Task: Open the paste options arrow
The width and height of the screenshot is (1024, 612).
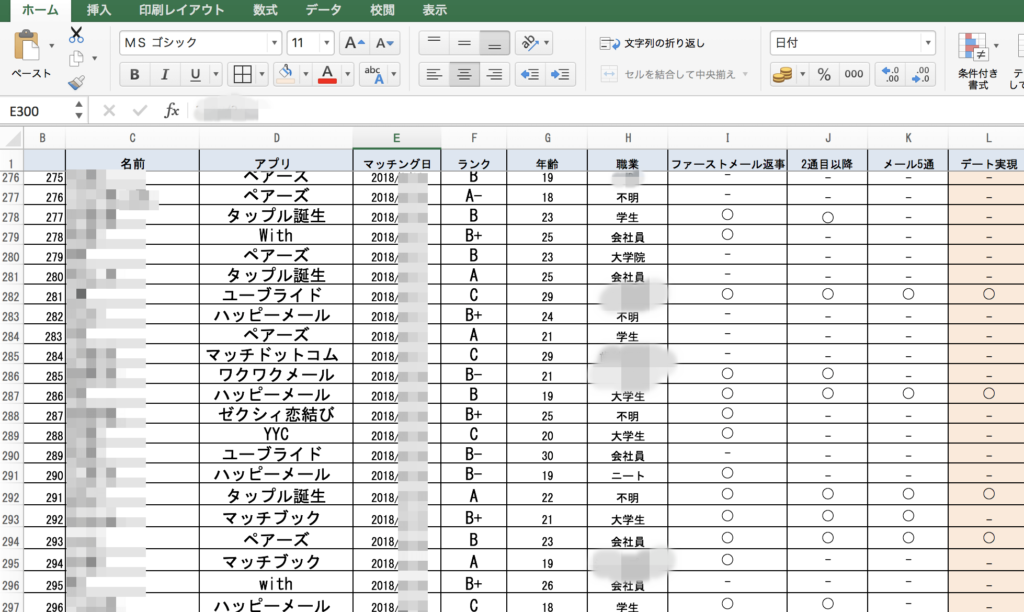Action: pos(52,46)
